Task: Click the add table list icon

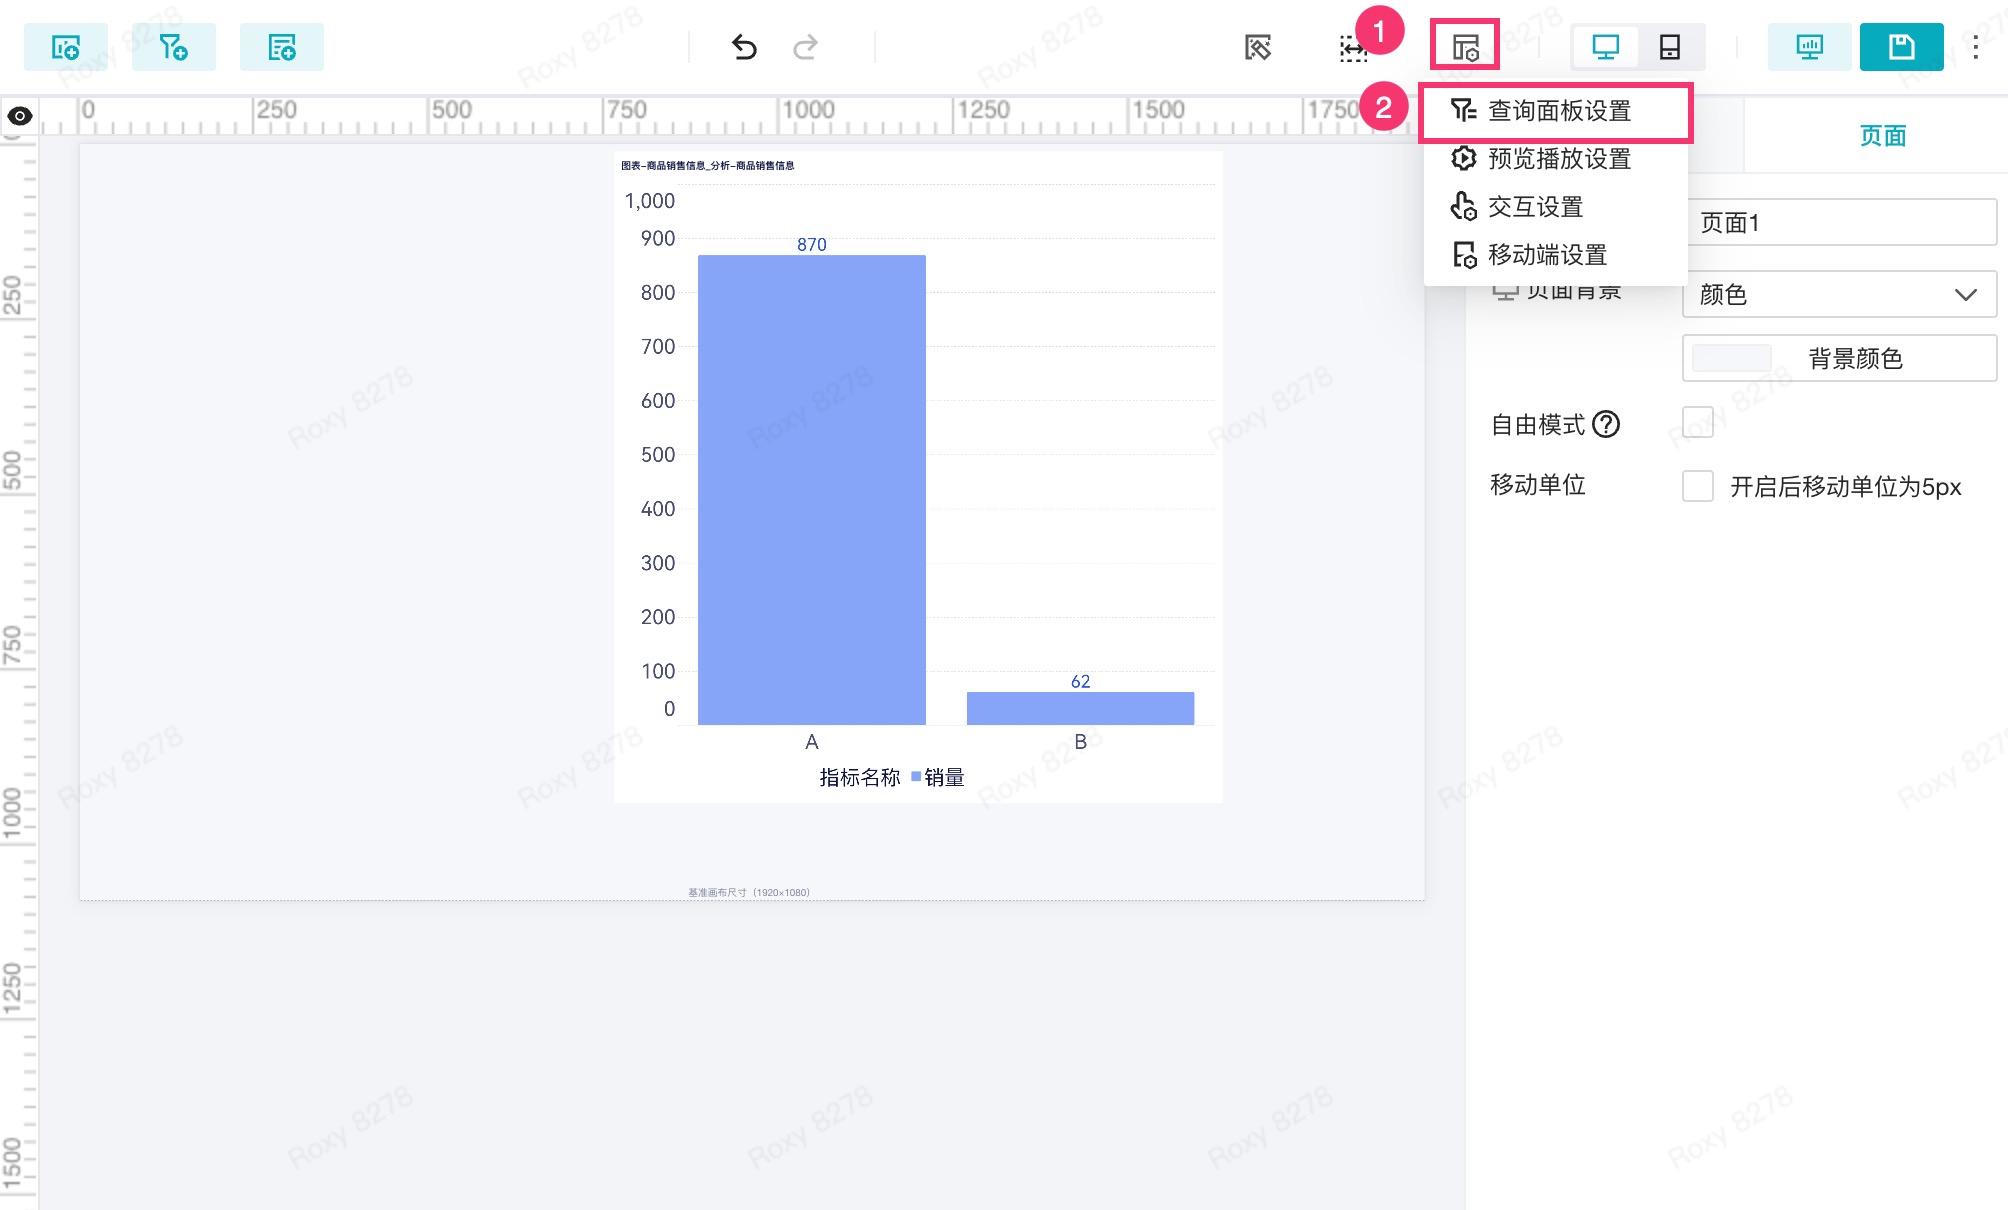Action: coord(281,47)
